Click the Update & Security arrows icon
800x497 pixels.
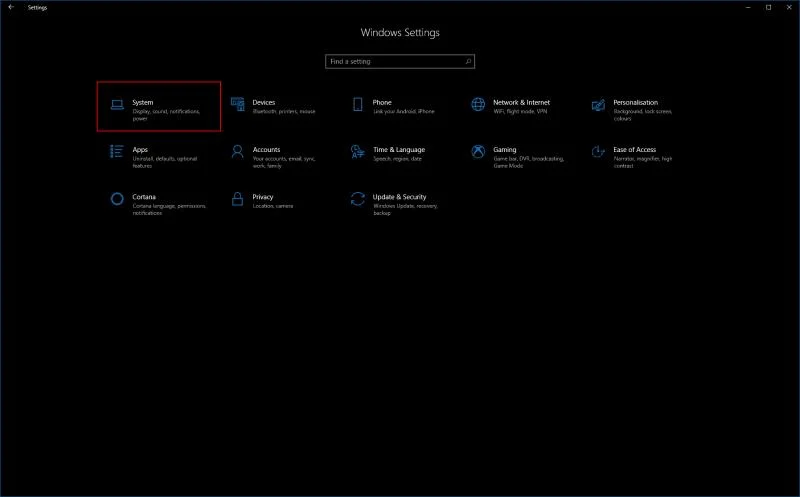pyautogui.click(x=358, y=199)
